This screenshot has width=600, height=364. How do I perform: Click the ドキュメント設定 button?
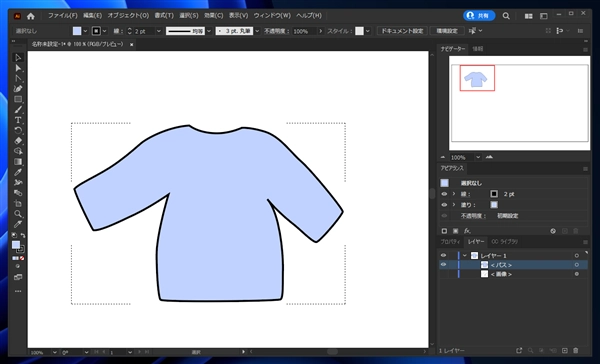pyautogui.click(x=402, y=31)
